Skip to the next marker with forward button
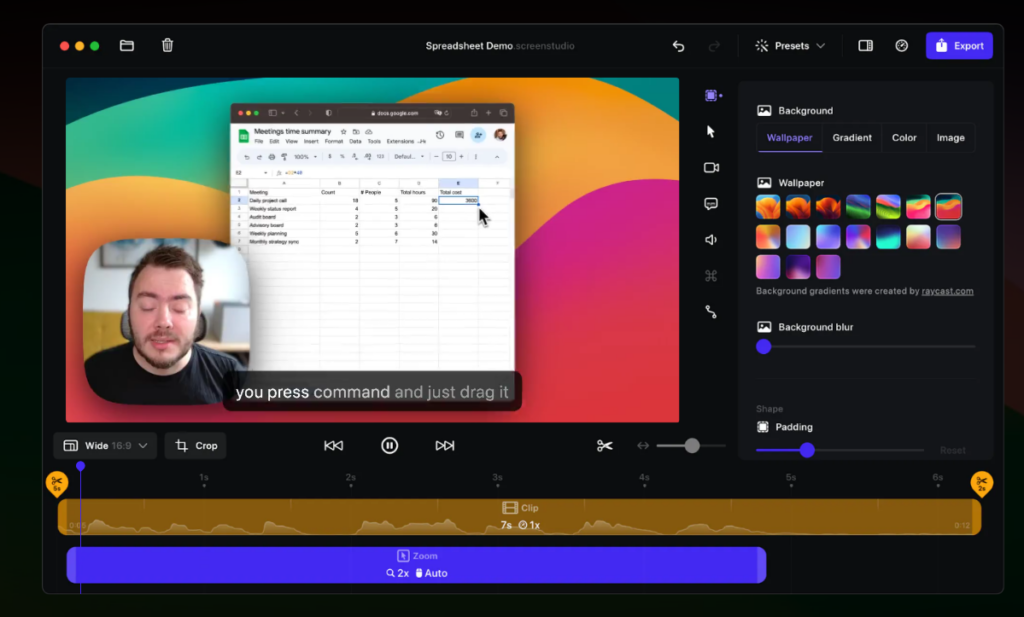 (x=444, y=445)
